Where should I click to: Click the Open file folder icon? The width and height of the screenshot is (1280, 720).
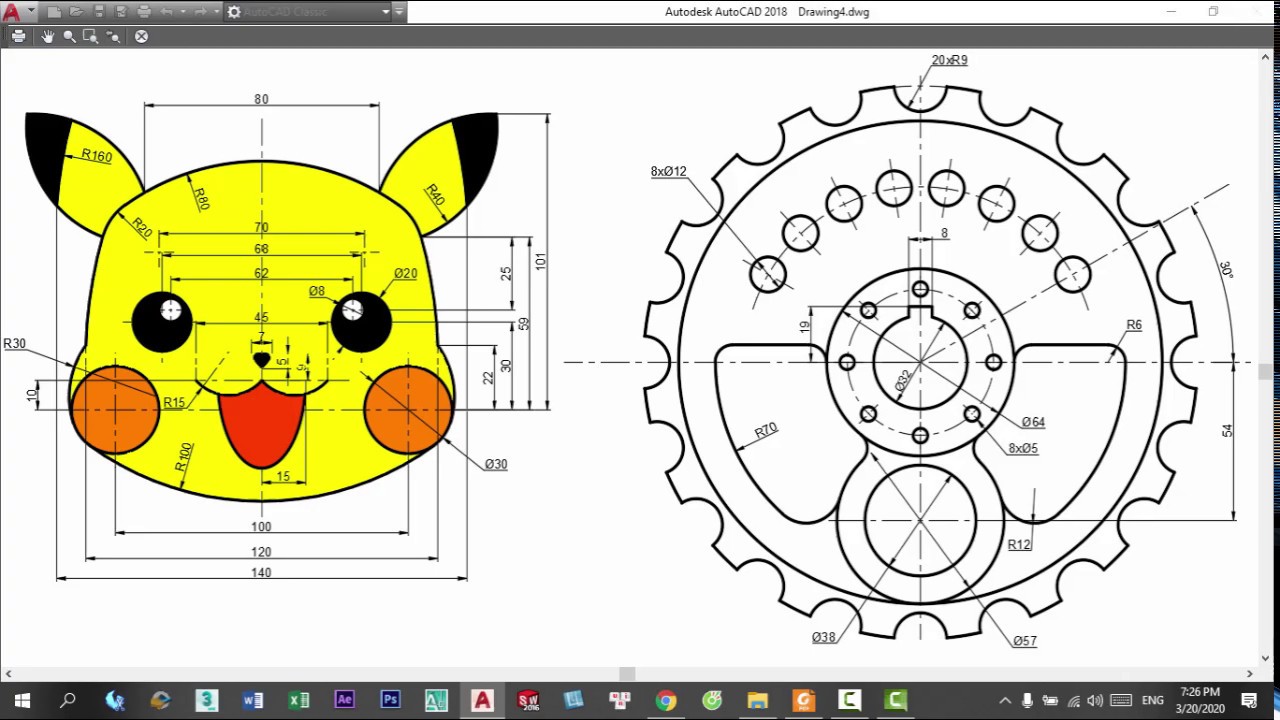77,12
